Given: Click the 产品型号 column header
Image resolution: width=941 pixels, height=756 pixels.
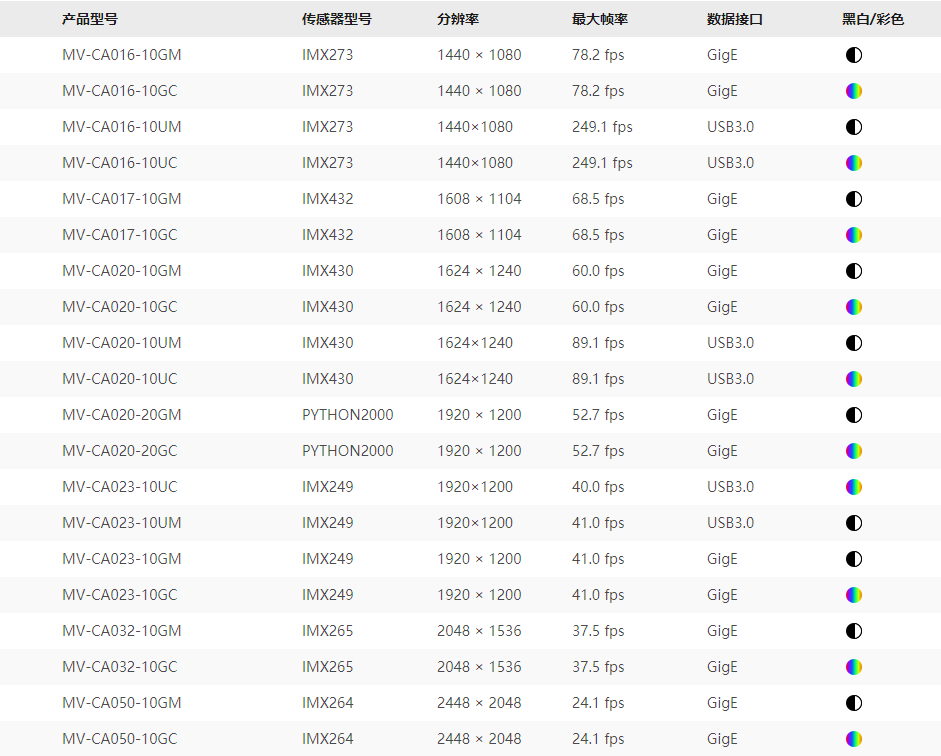Looking at the screenshot, I should coord(90,19).
